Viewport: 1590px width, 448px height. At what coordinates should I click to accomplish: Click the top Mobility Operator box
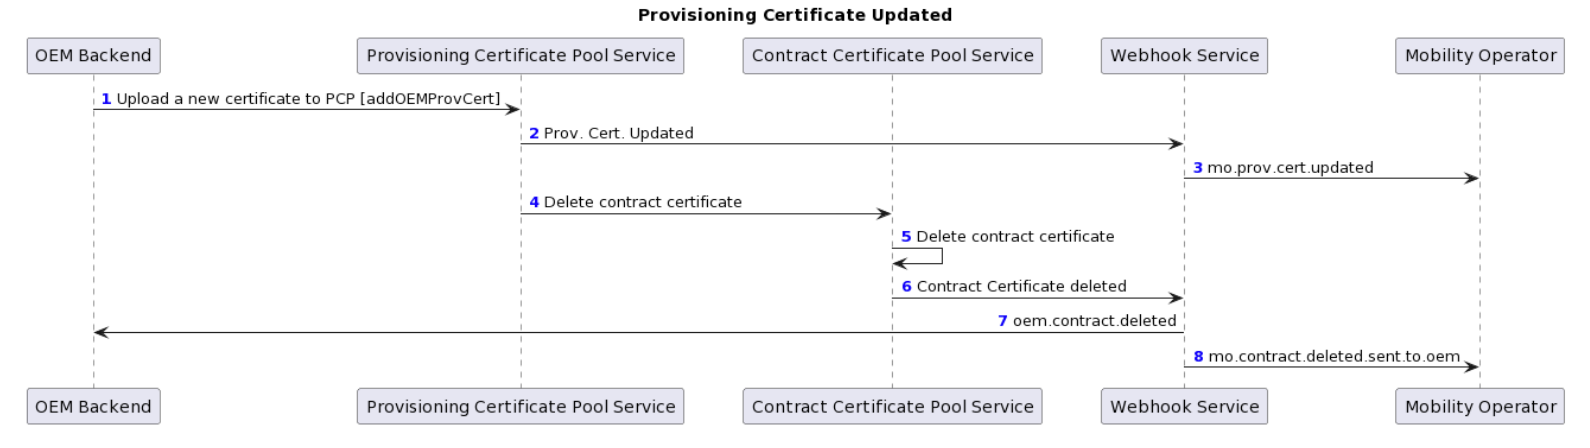point(1480,56)
